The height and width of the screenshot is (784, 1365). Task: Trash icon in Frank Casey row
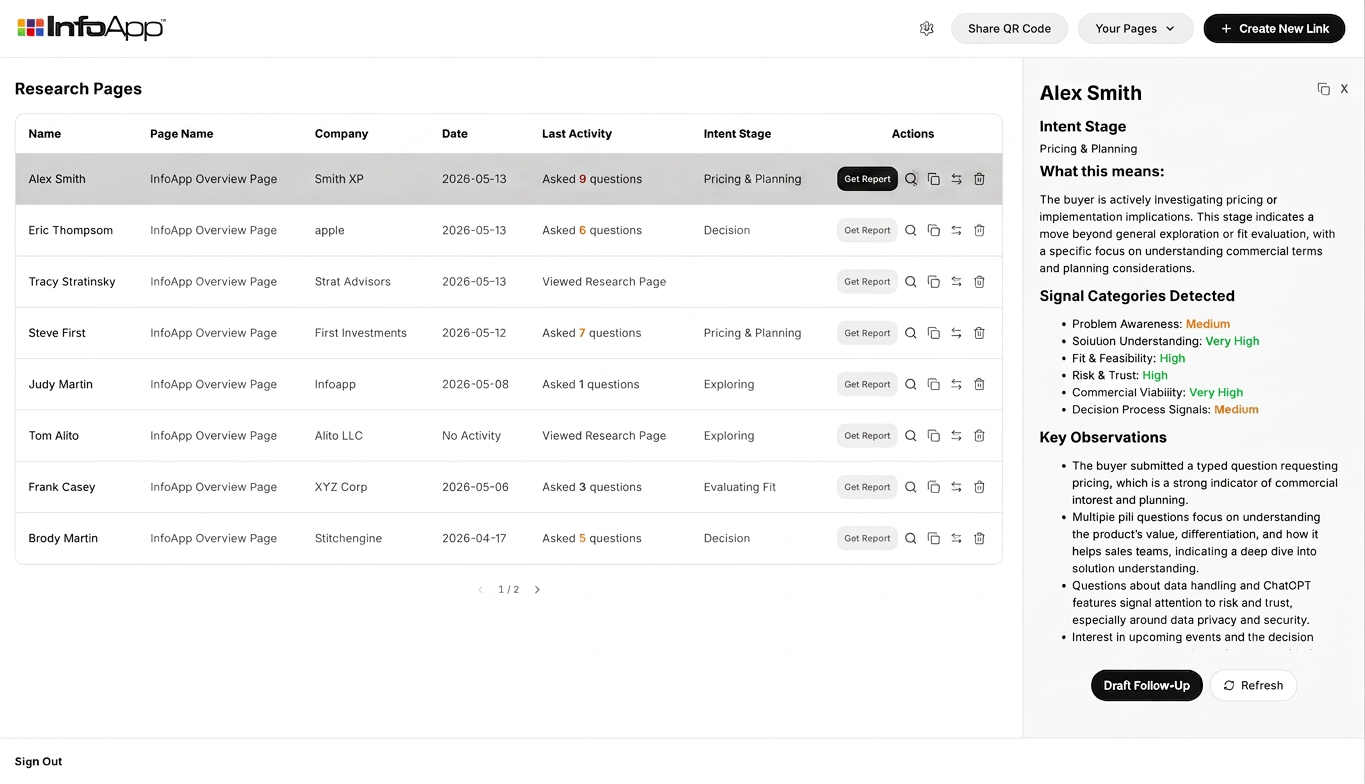pyautogui.click(x=979, y=487)
